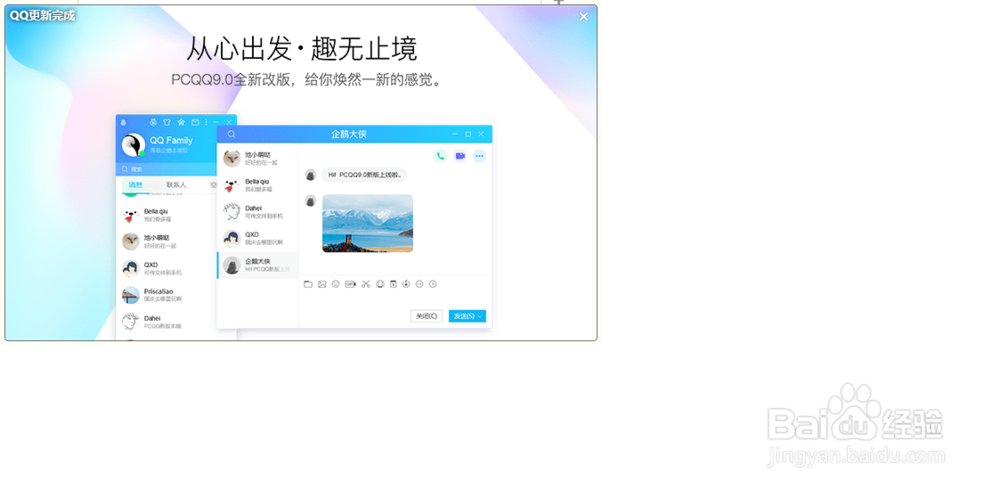
Task: Click the search field in QQ Family panel
Action: 167,169
